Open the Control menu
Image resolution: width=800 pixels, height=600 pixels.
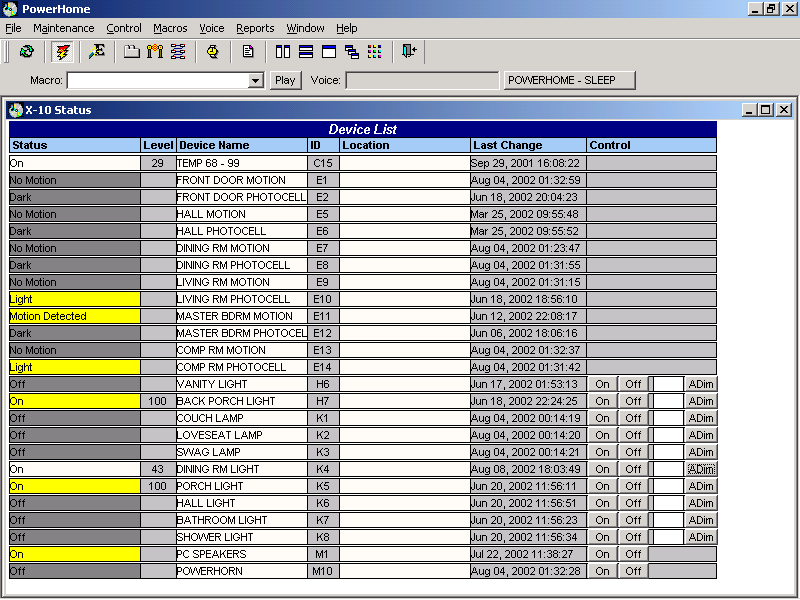click(x=123, y=29)
